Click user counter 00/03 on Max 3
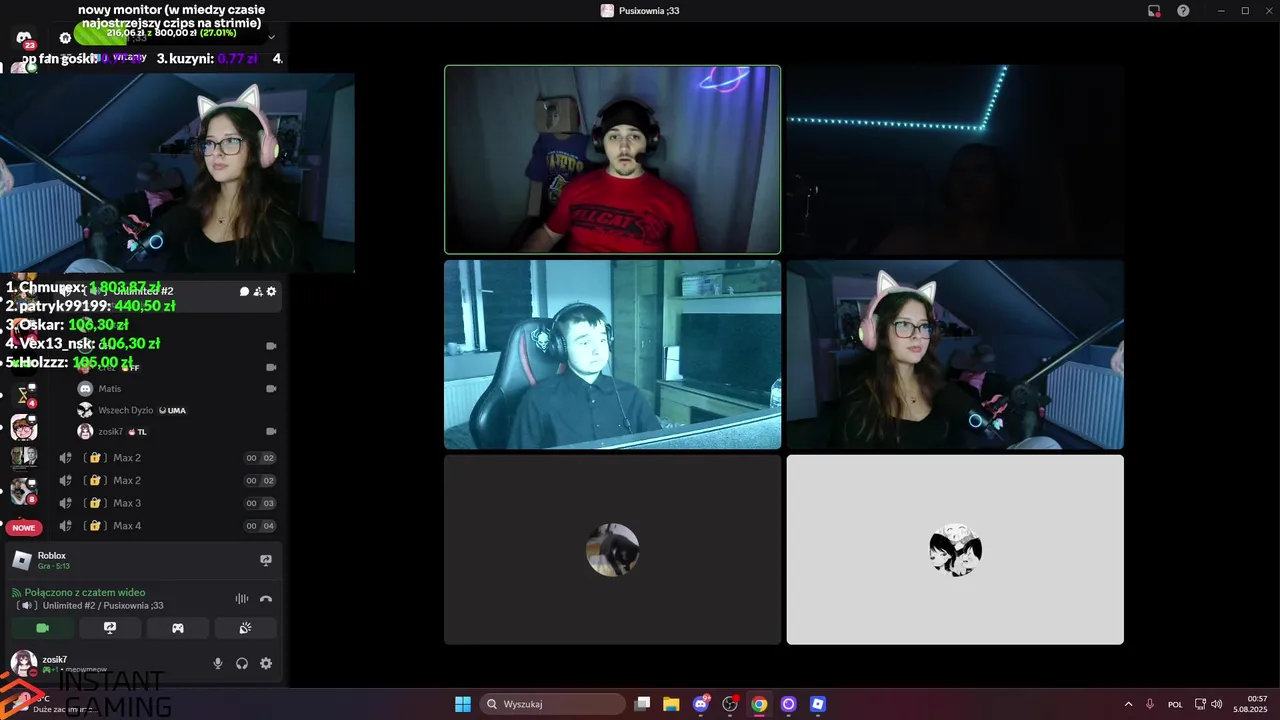The width and height of the screenshot is (1280, 720). pos(260,503)
